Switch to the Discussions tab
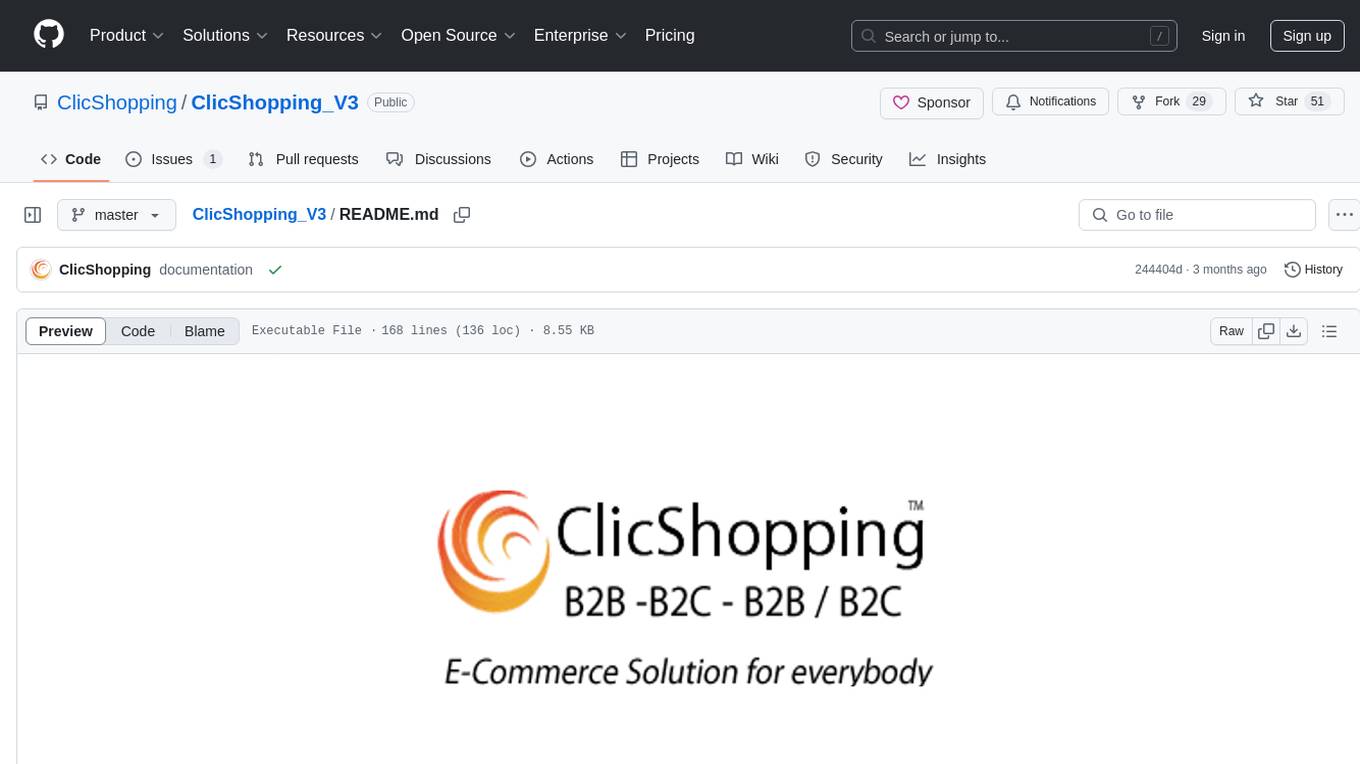This screenshot has width=1360, height=764. coord(438,159)
